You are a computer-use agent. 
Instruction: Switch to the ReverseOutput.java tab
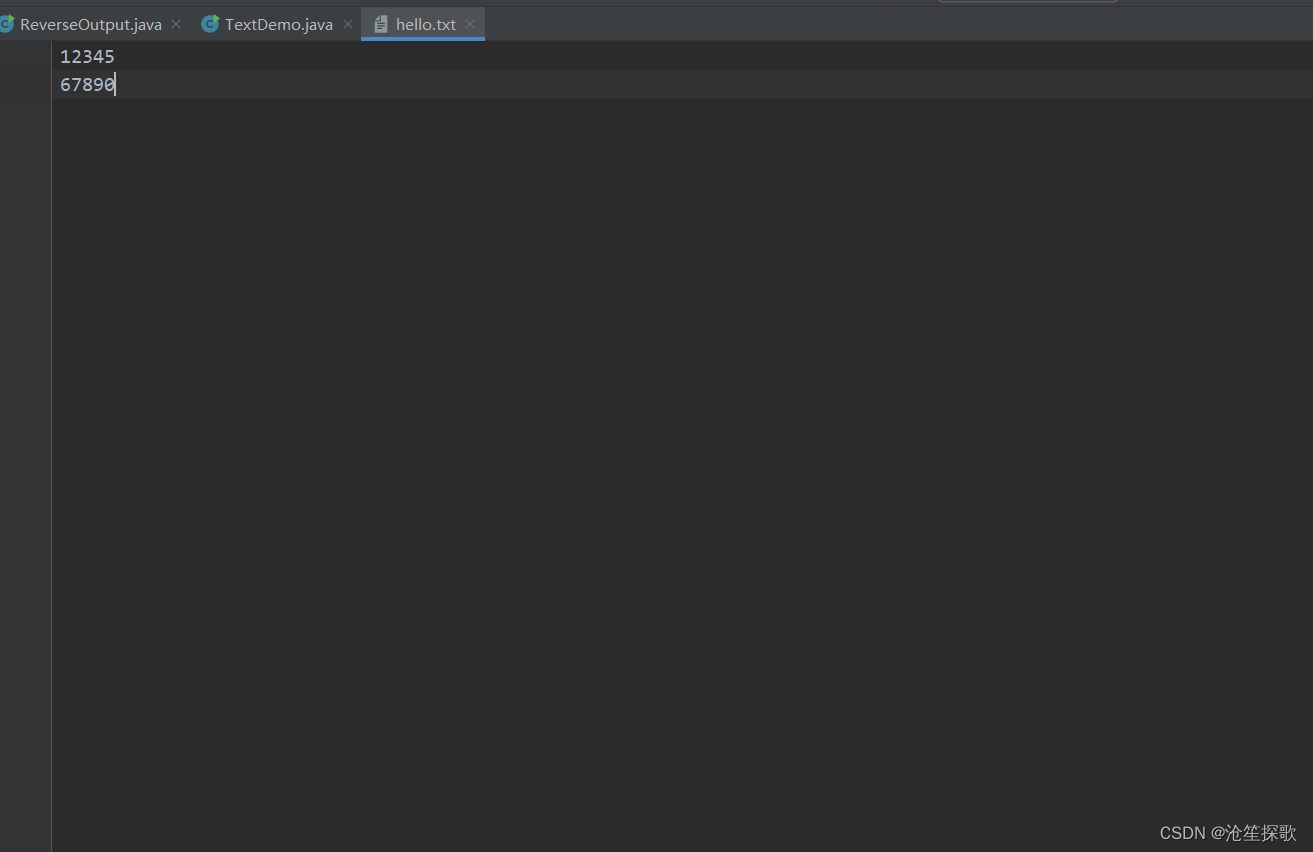coord(90,23)
